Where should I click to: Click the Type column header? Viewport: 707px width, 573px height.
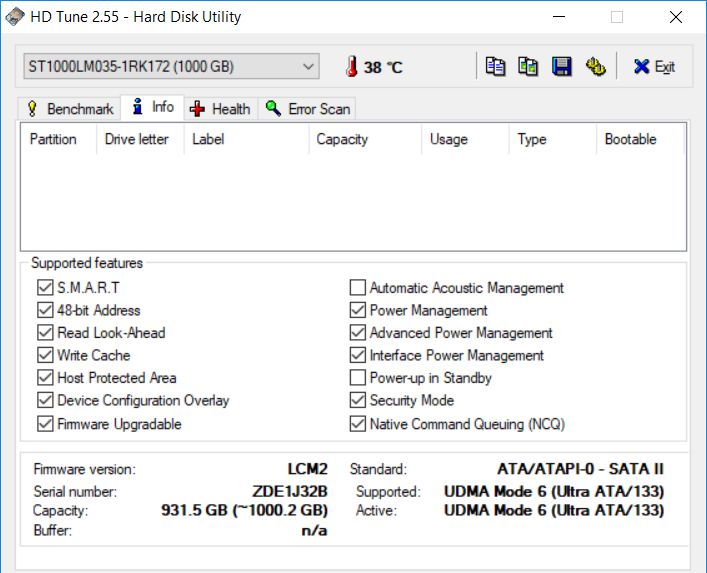(553, 139)
